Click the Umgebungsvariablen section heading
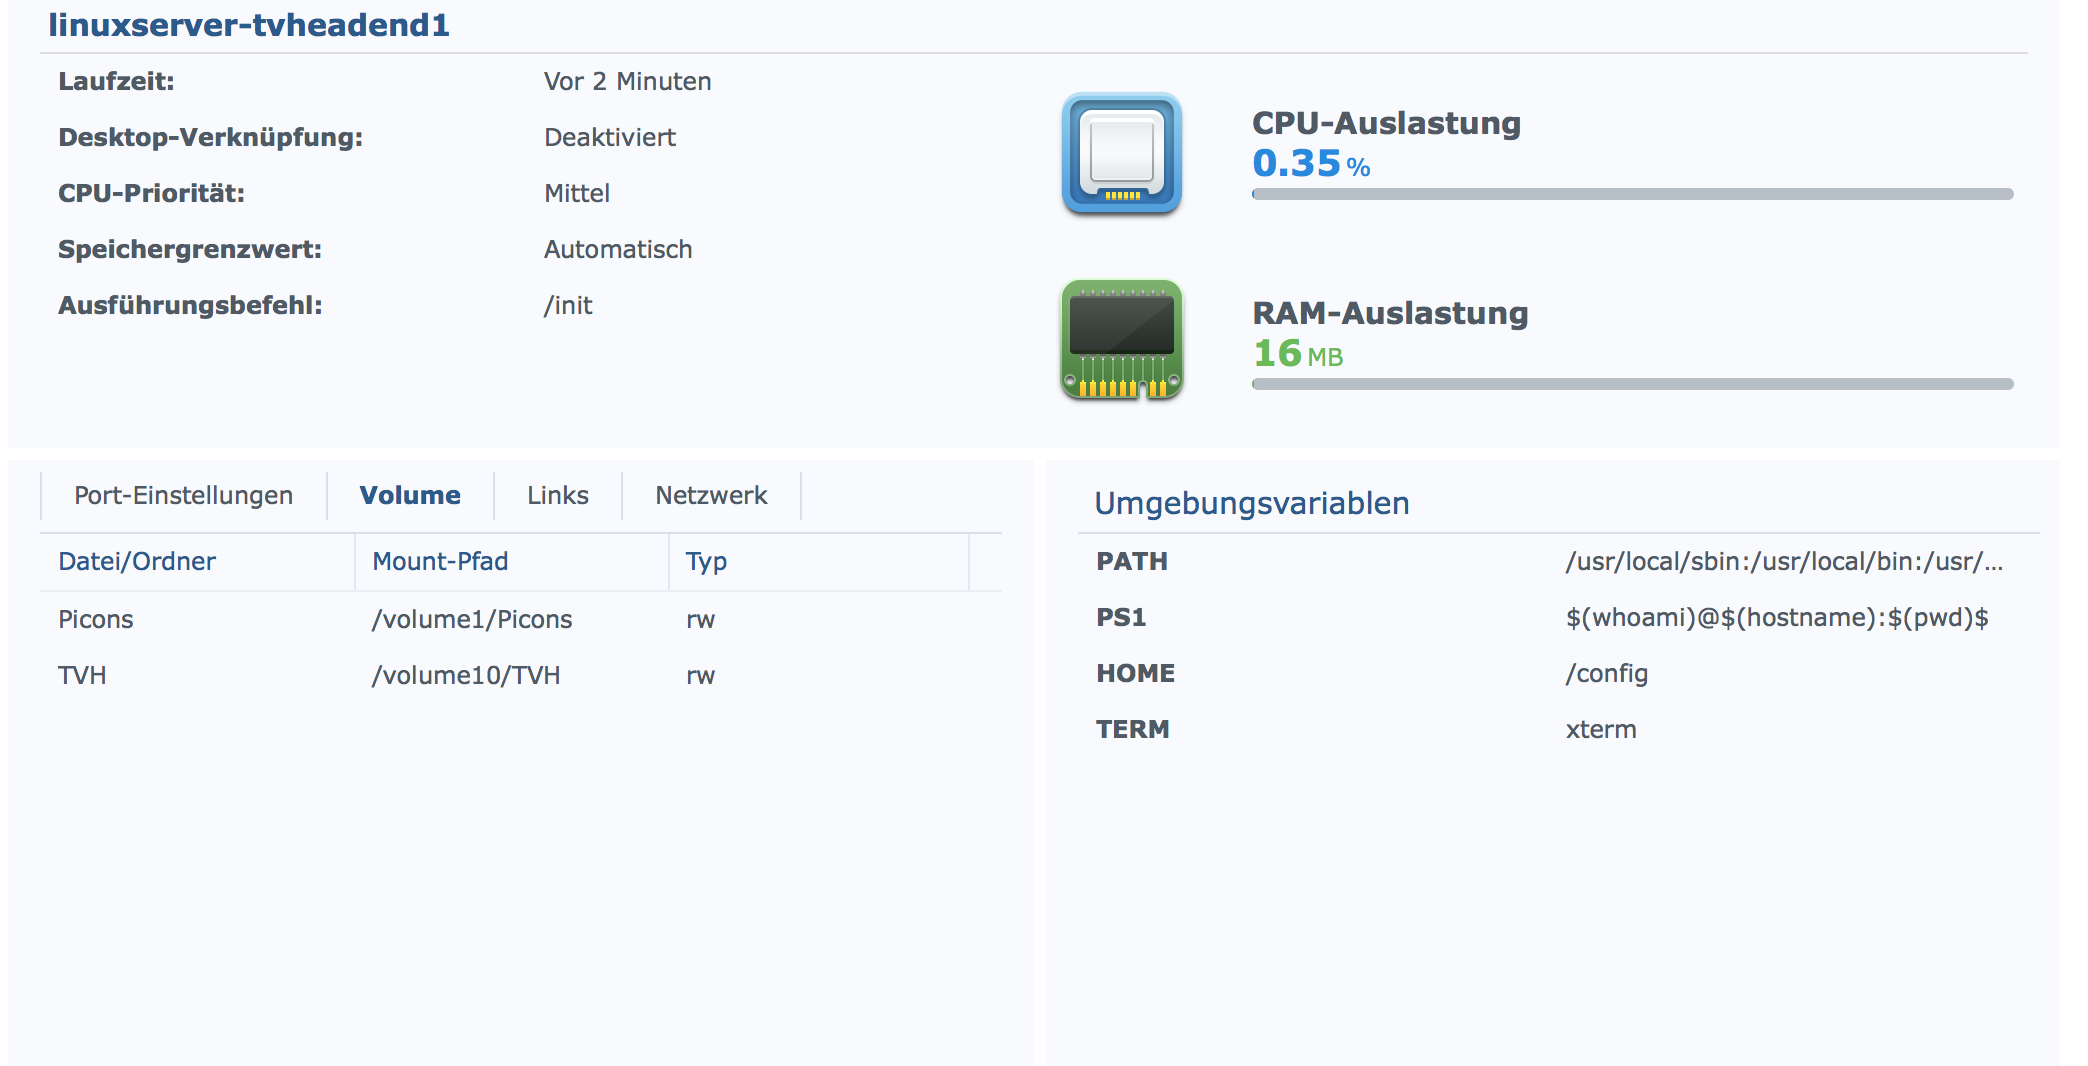The image size is (2088, 1066). click(1252, 503)
